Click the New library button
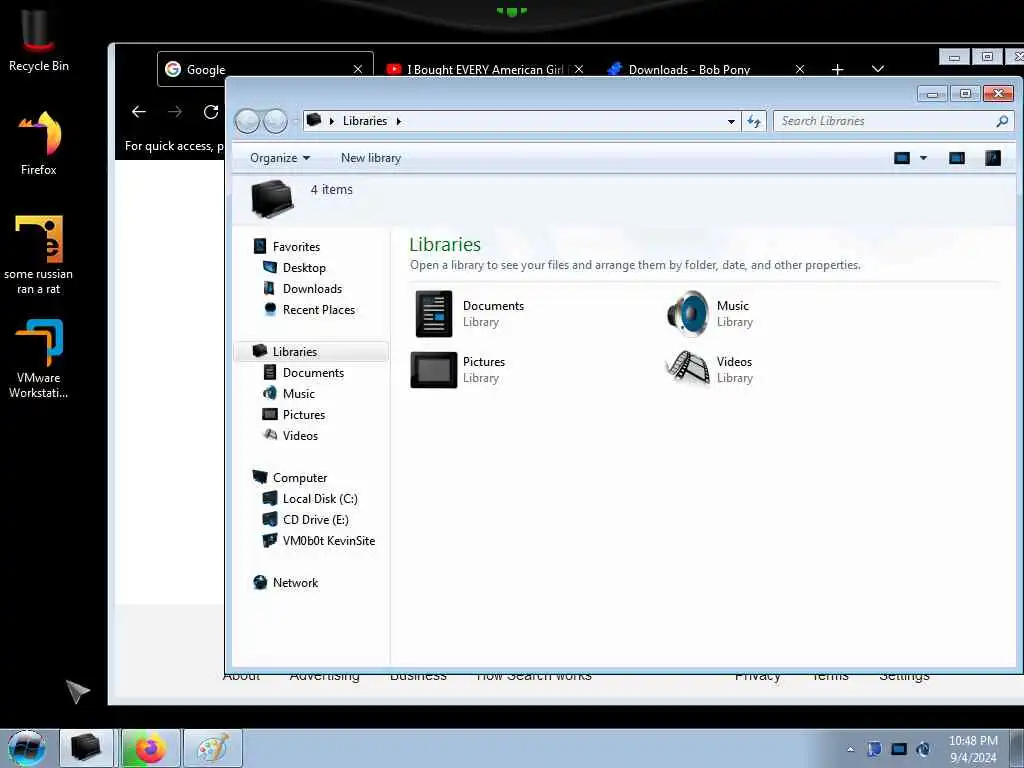This screenshot has width=1024, height=768. (x=371, y=158)
